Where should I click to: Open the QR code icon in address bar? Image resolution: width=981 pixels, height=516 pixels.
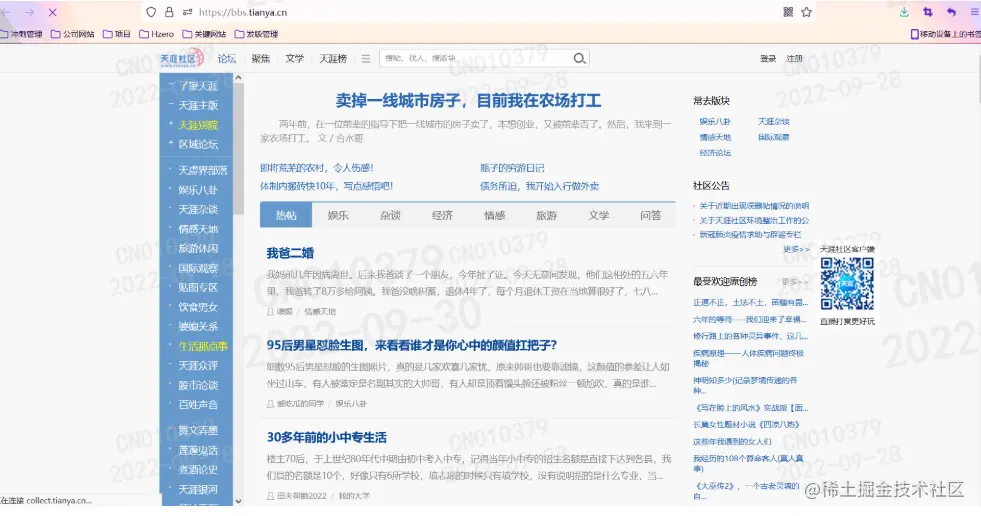(788, 12)
